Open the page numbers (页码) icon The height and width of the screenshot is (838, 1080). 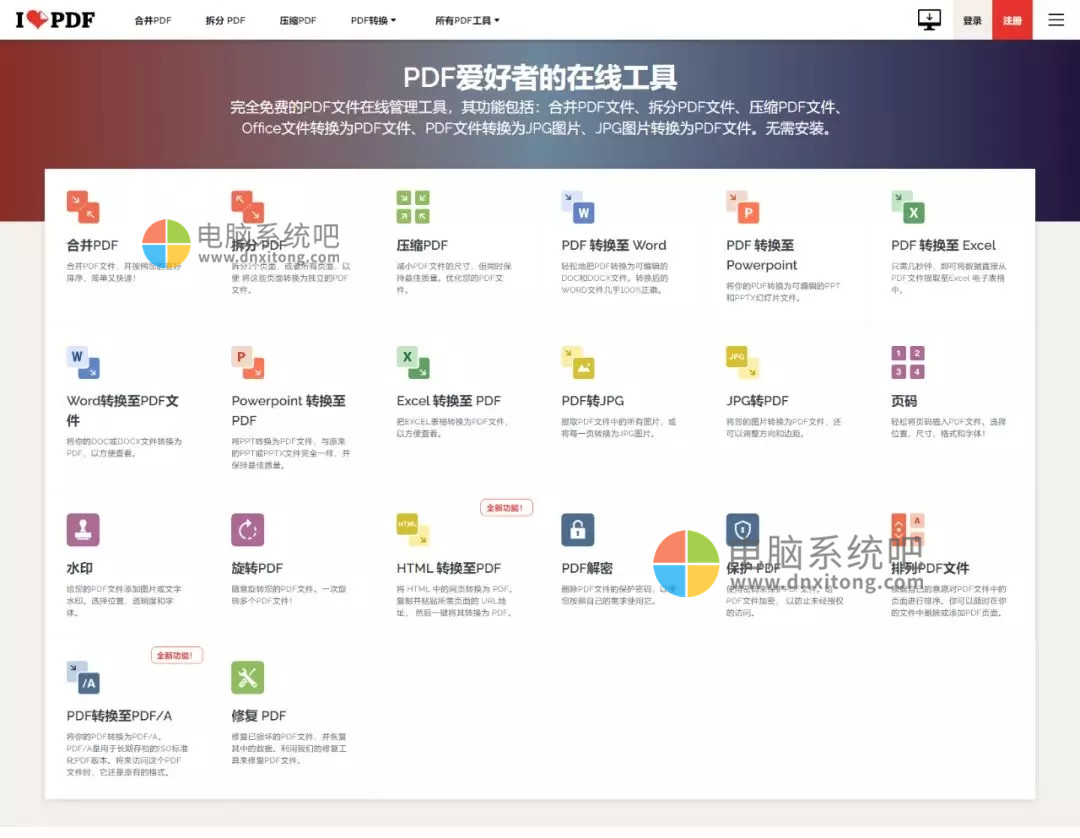(908, 362)
